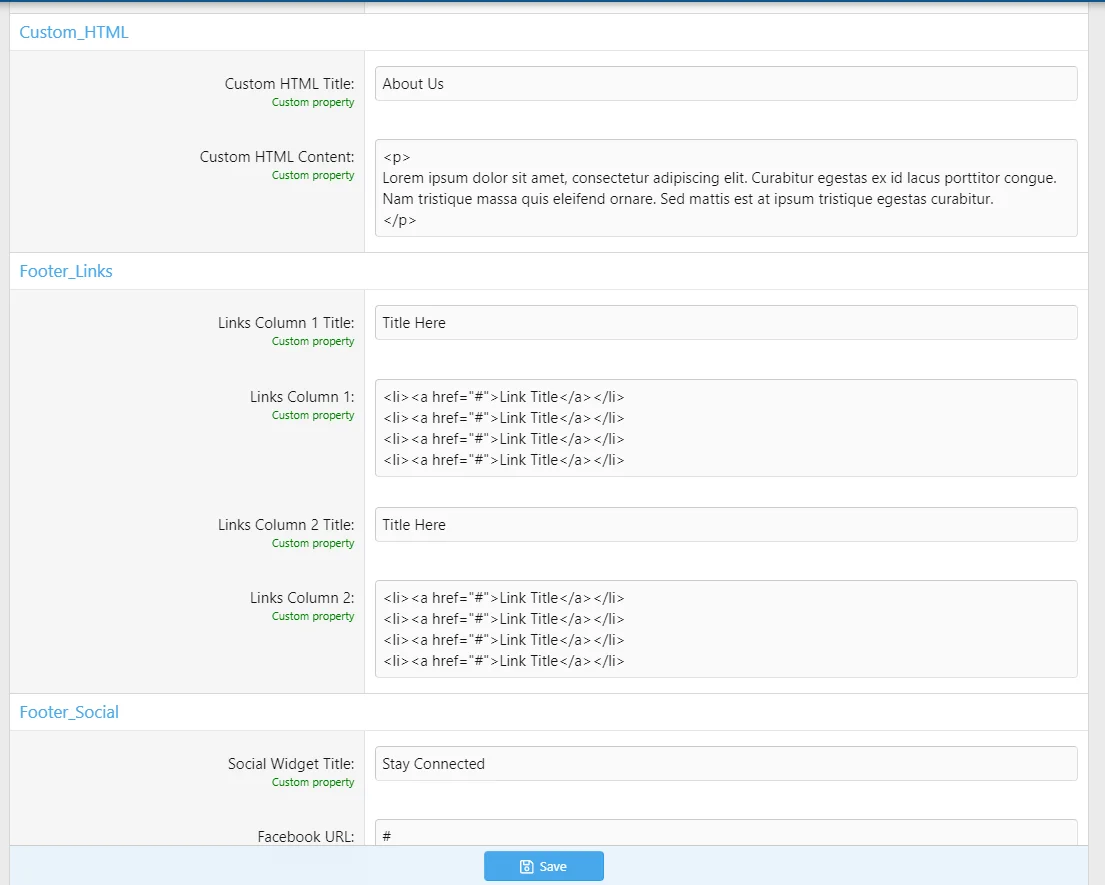This screenshot has height=885, width=1105.
Task: Select the Social Widget Title input
Action: coord(725,764)
